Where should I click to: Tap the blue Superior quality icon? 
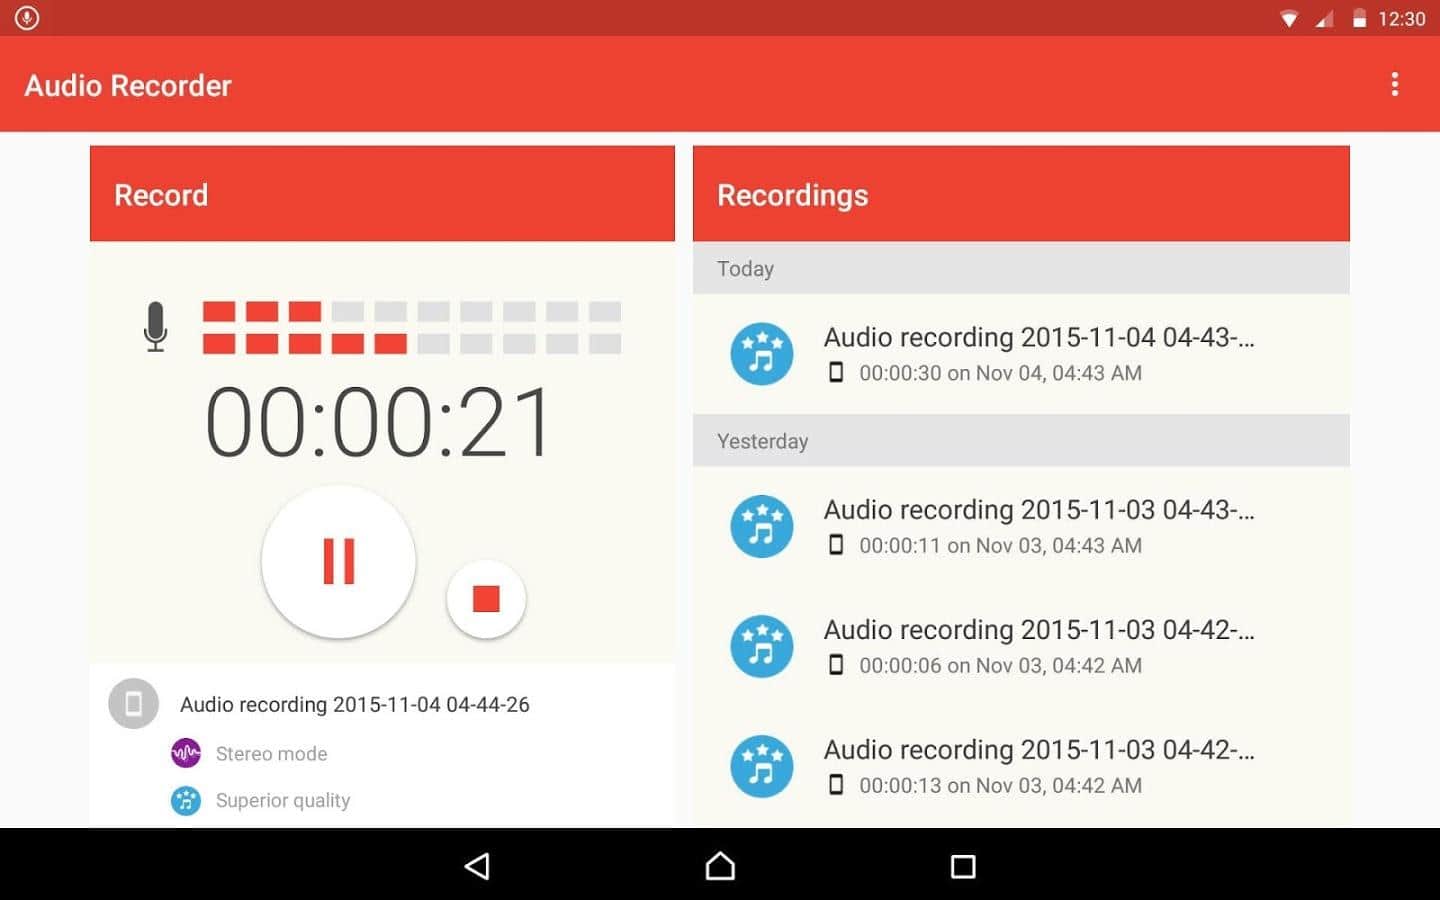[186, 800]
